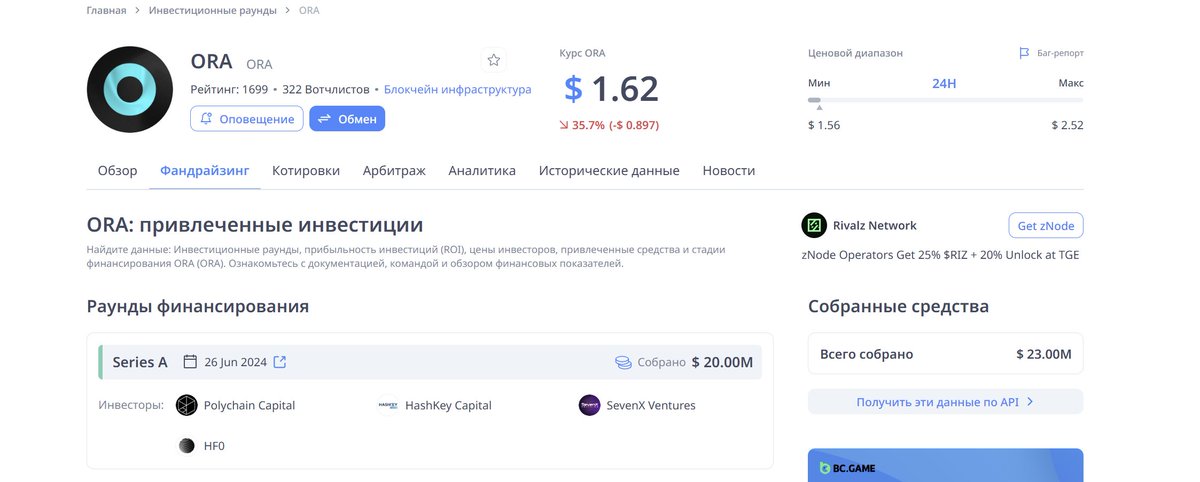Add ORA to favorites with star icon
Screen dimensions: 1200x482
pos(494,60)
